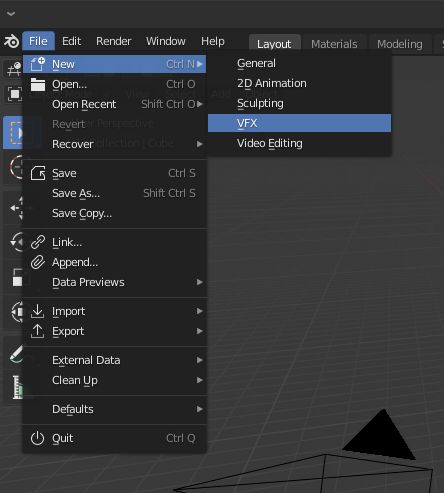Click the New file icon
Viewport: 444px width, 493px height.
click(38, 64)
